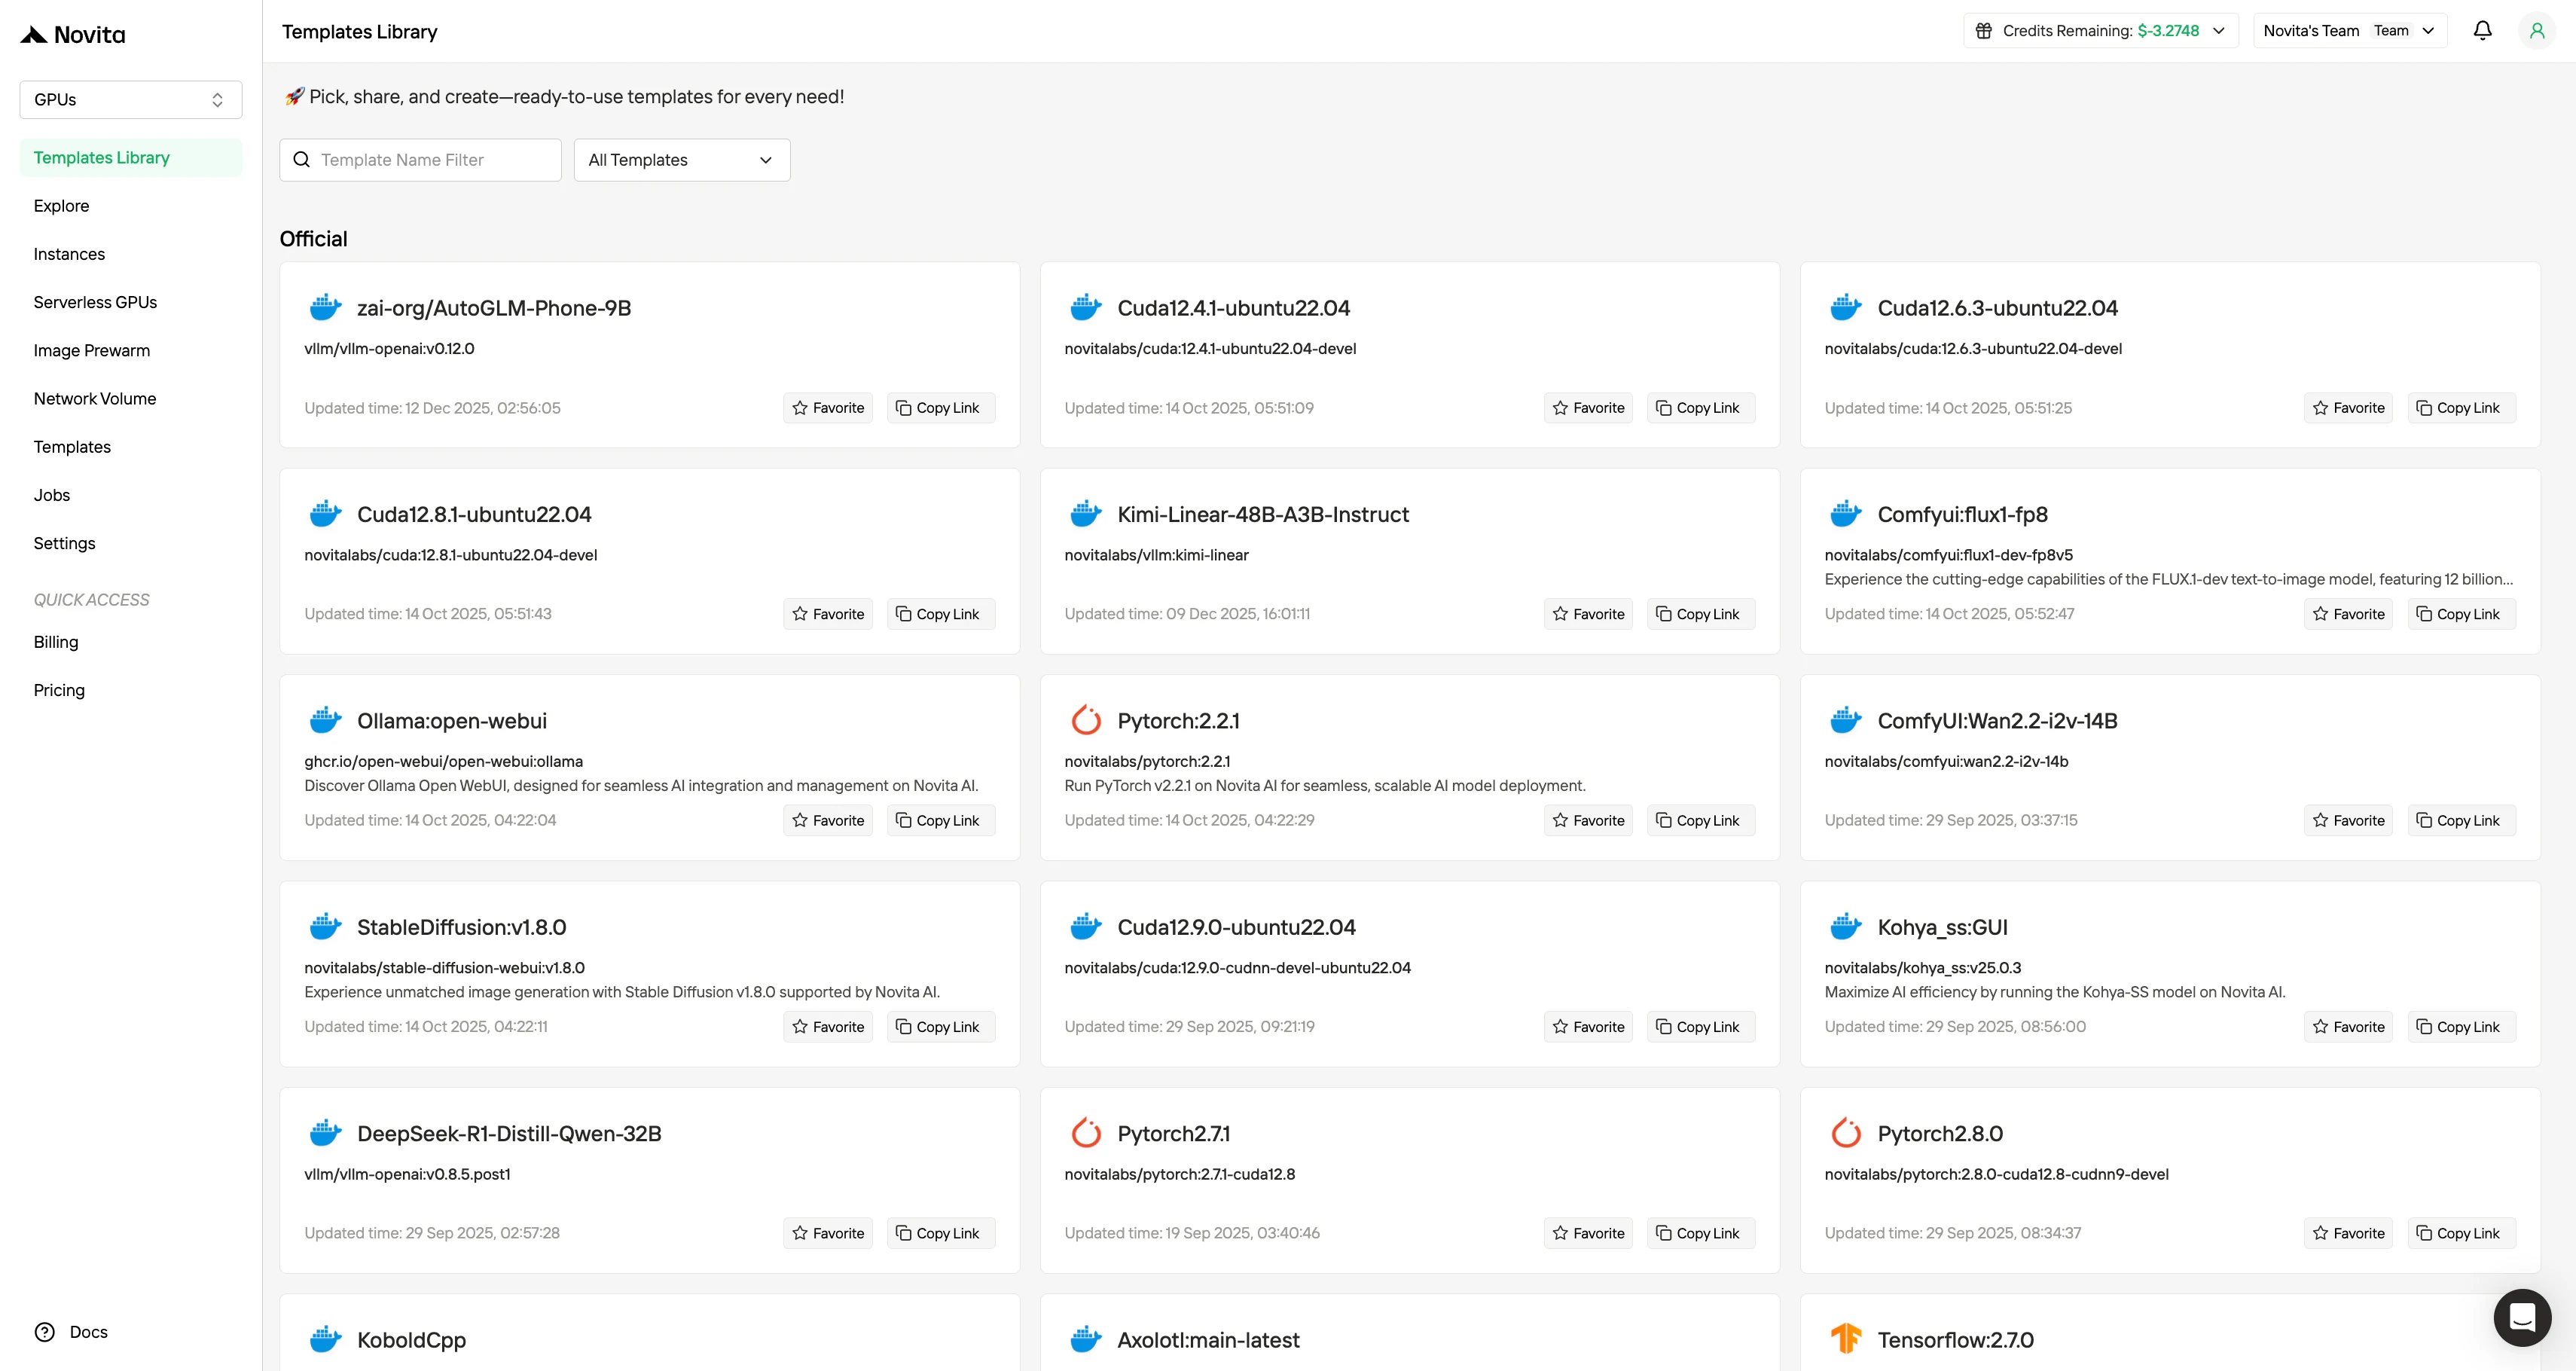
Task: Open the Instances page
Action: (131, 254)
